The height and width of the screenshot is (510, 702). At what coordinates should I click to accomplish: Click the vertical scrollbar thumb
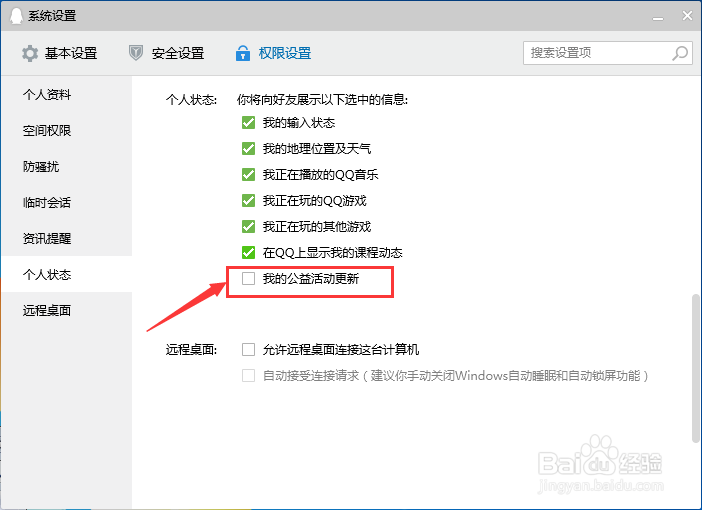695,368
